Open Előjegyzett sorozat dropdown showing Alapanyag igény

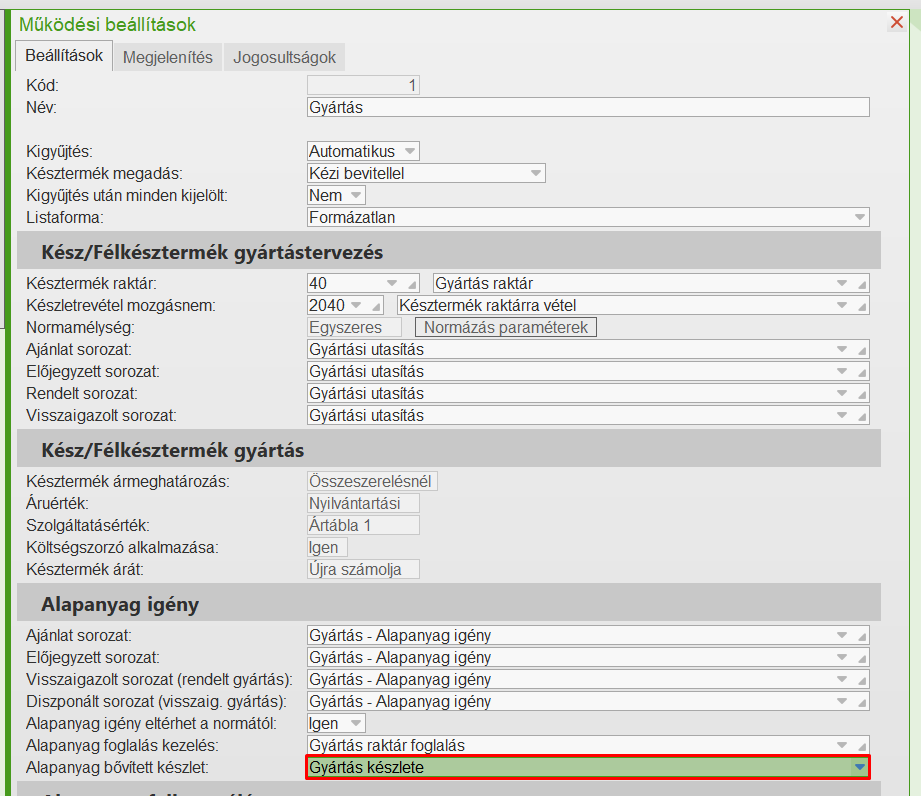point(842,657)
